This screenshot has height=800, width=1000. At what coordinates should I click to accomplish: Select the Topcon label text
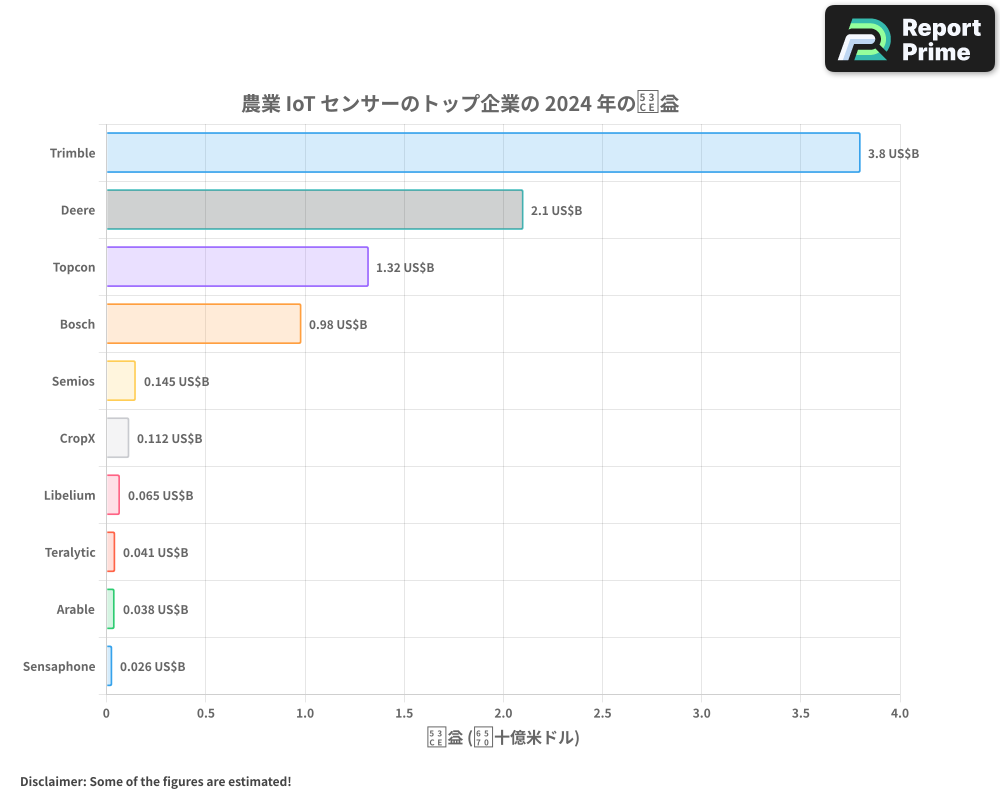74,267
